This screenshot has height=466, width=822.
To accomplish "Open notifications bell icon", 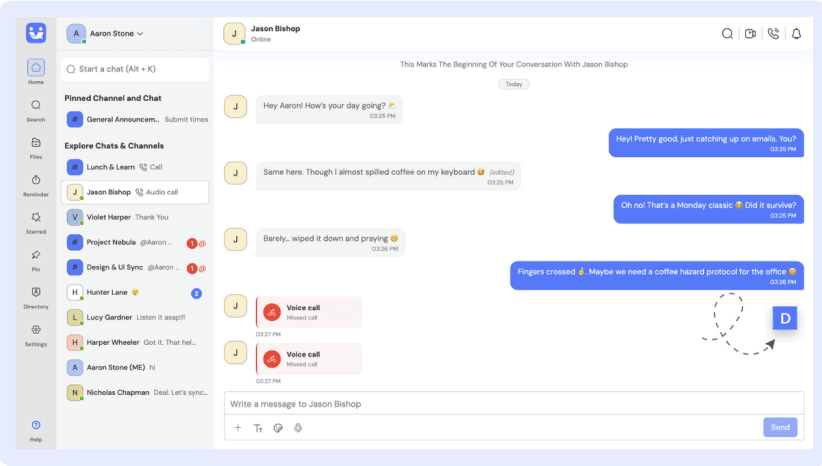I will [796, 34].
